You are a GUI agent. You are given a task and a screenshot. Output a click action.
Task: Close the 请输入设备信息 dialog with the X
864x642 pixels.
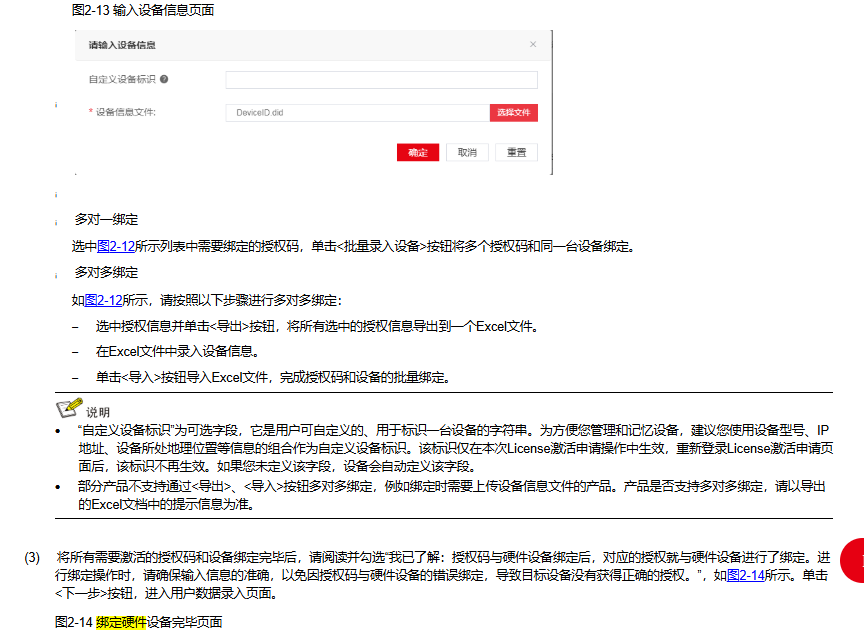[x=533, y=45]
